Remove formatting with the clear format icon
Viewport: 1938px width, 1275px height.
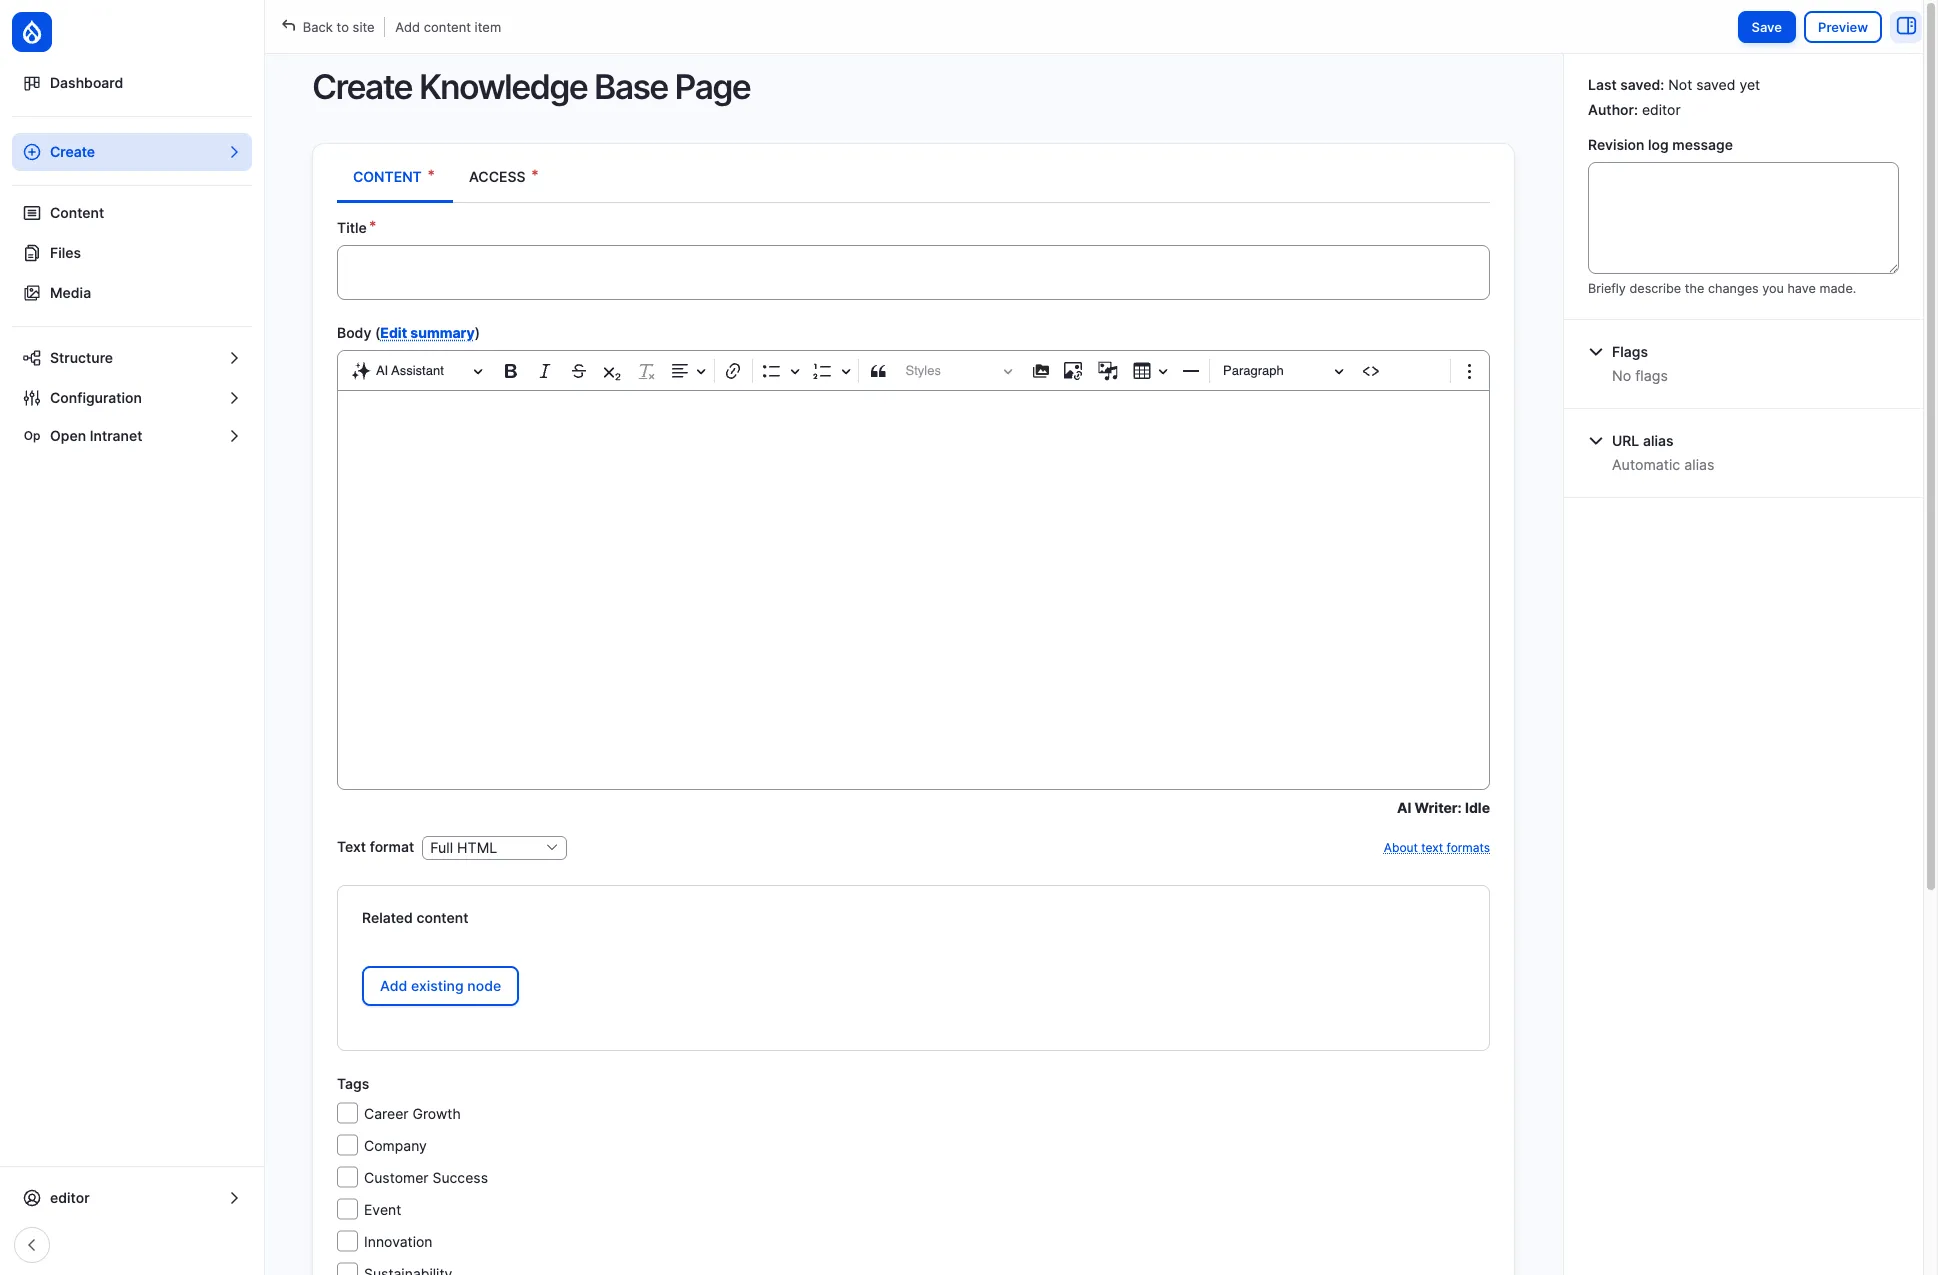coord(646,371)
